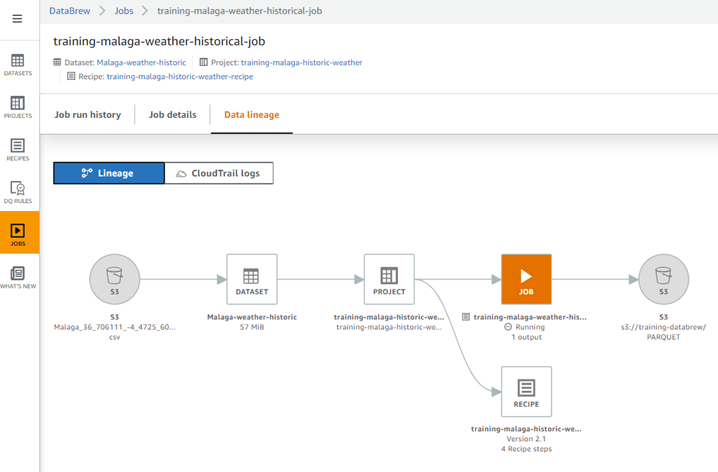Click the Version 2.1 label
This screenshot has height=472, width=718.
point(527,439)
